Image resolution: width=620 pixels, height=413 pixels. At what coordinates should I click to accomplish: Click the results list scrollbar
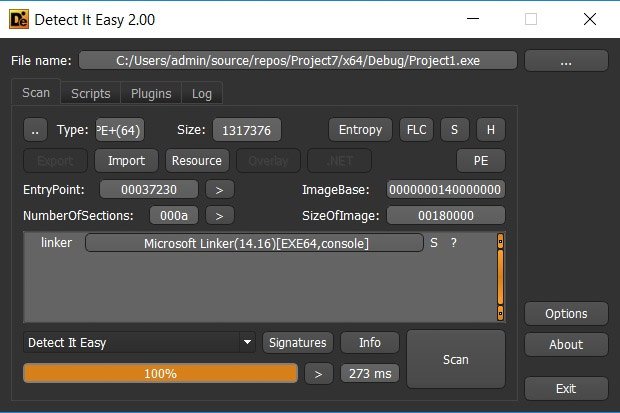click(501, 272)
